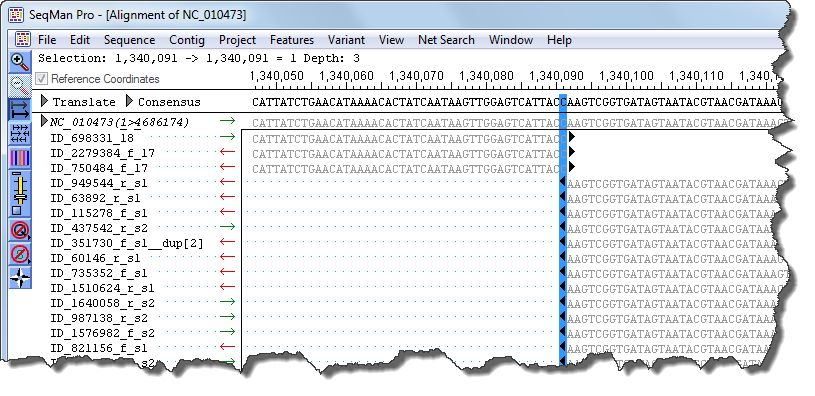Screen dimensions: 815x396
Task: Click the green direction arrow of ID_437542_r_s2
Action: coord(227,227)
